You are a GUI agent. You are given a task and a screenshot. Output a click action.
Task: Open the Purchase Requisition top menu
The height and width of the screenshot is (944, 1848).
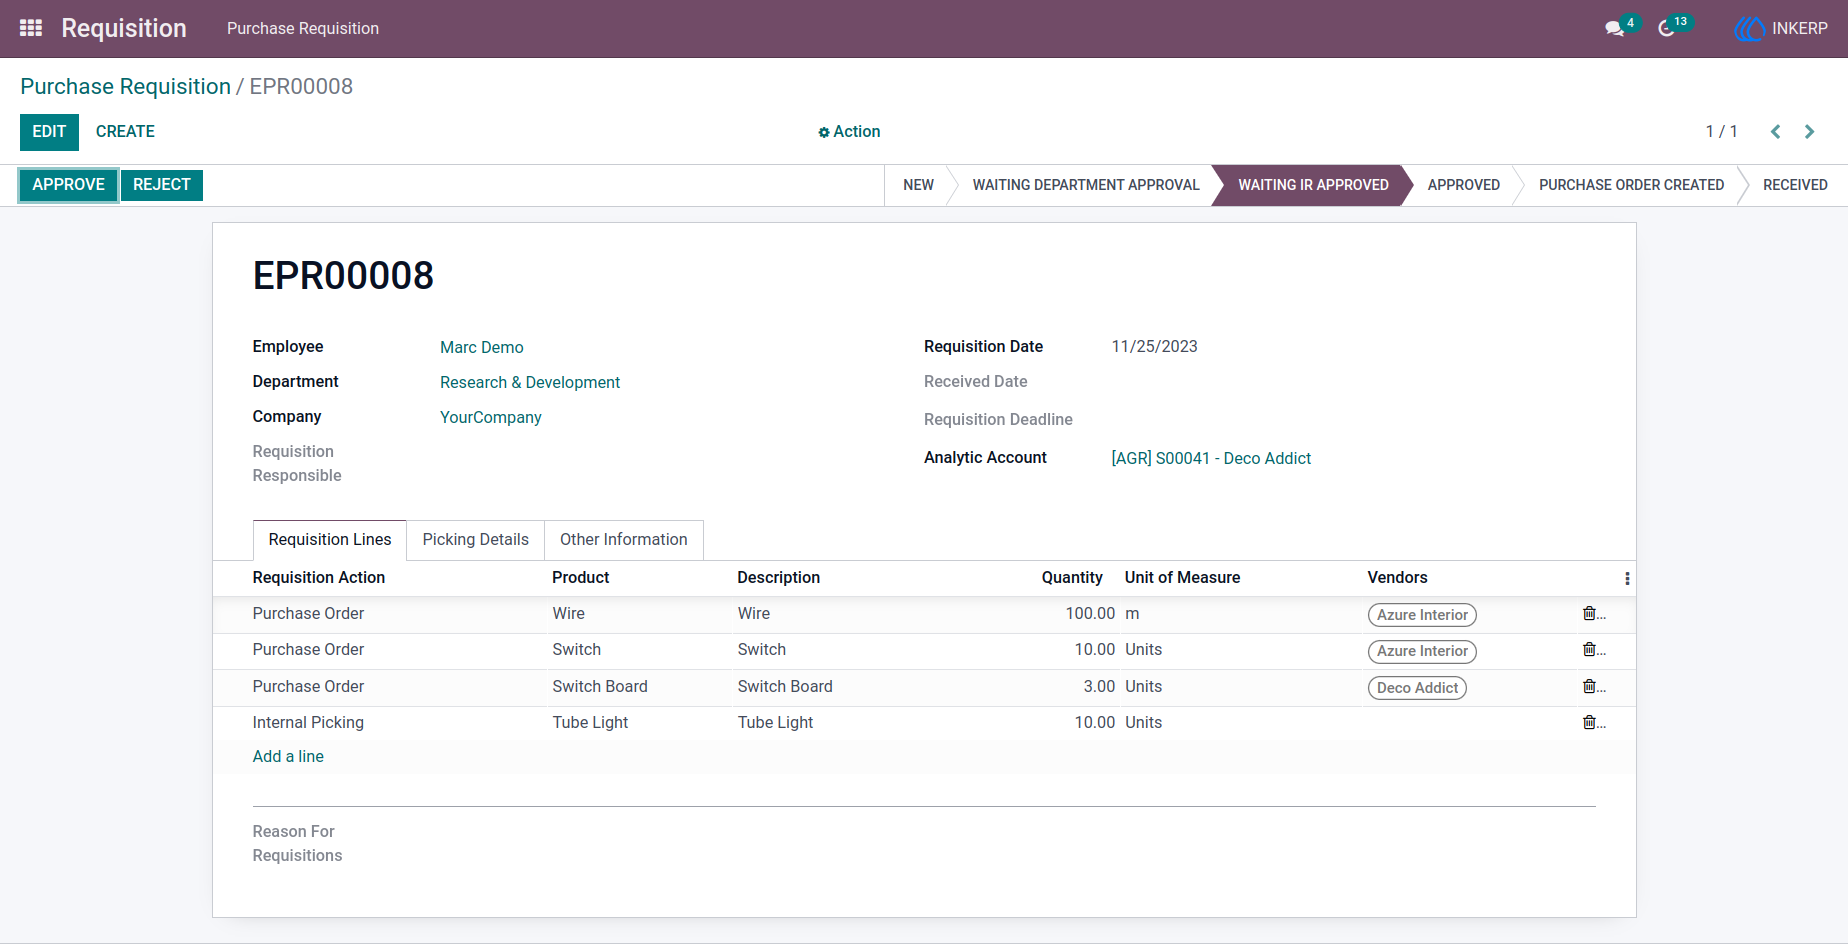tap(303, 29)
